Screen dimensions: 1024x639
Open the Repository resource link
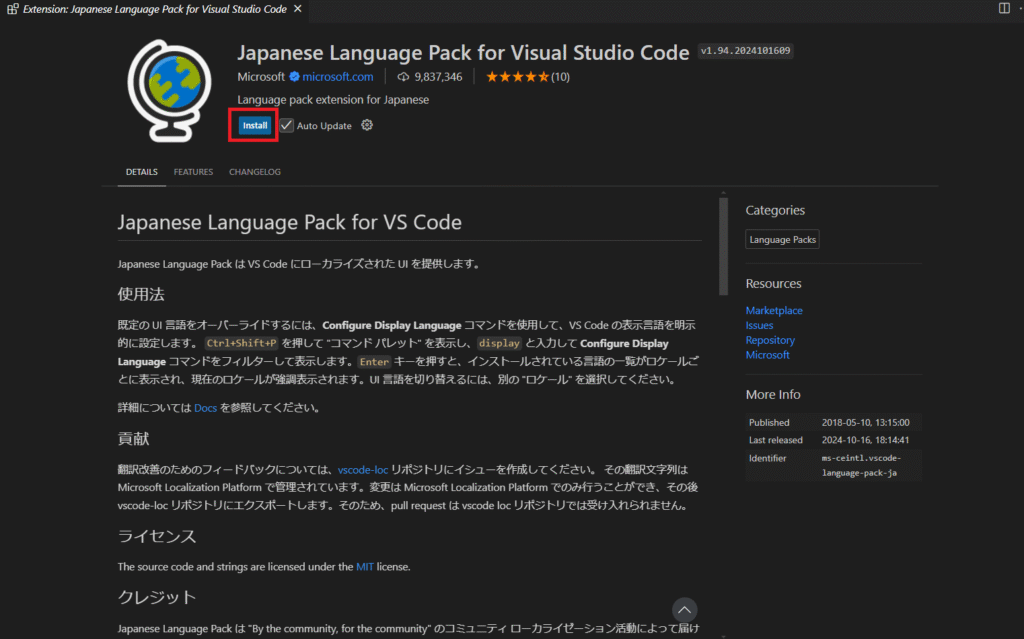(770, 340)
